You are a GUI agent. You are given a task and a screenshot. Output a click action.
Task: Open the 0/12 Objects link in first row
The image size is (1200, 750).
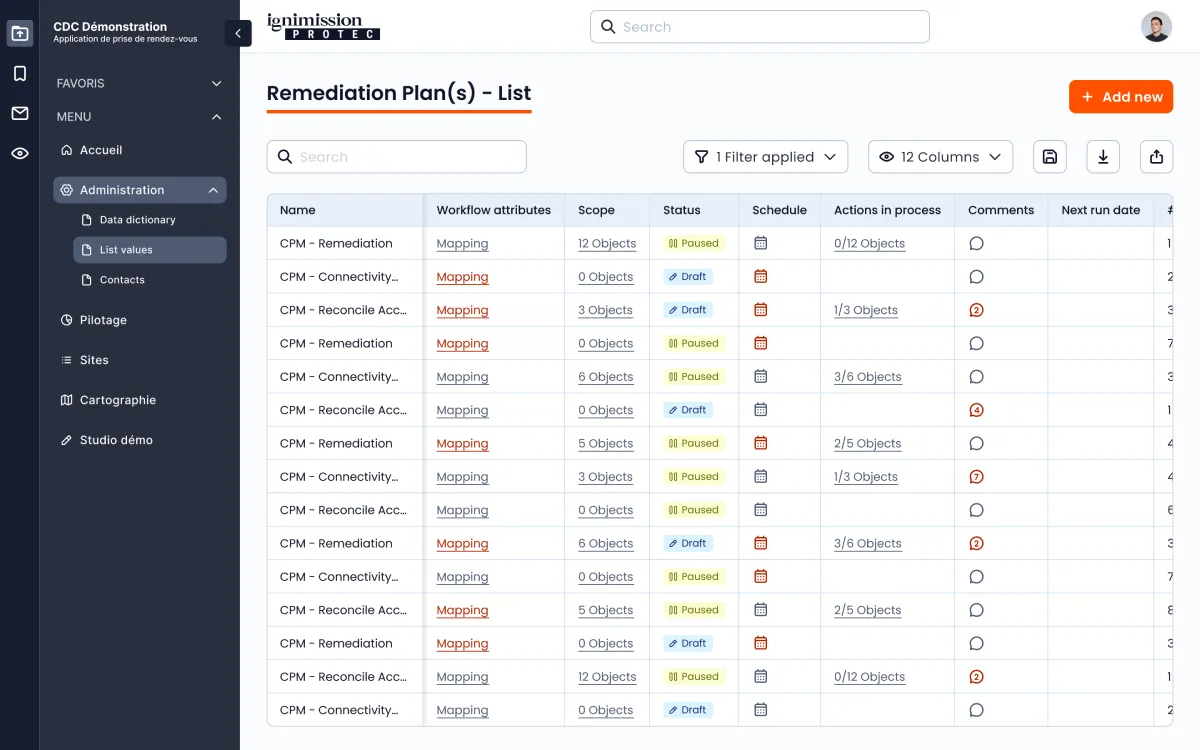pos(869,244)
